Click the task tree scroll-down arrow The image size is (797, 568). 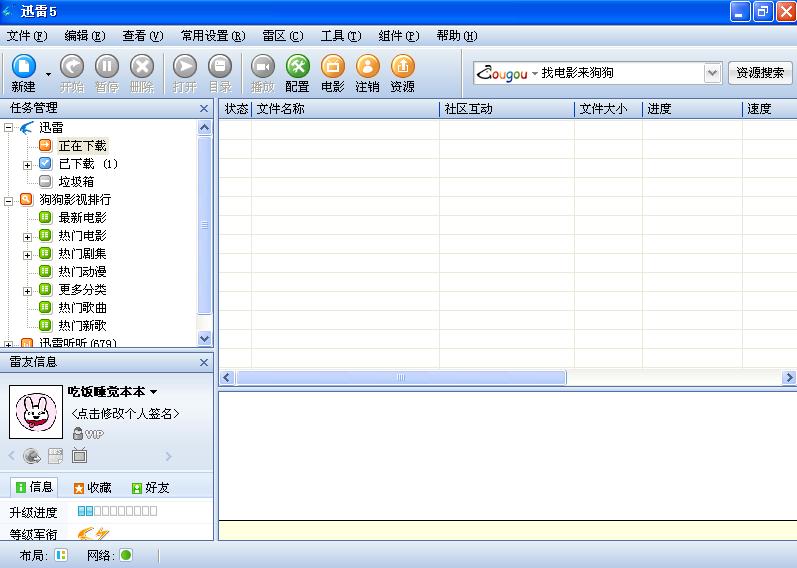[x=204, y=338]
